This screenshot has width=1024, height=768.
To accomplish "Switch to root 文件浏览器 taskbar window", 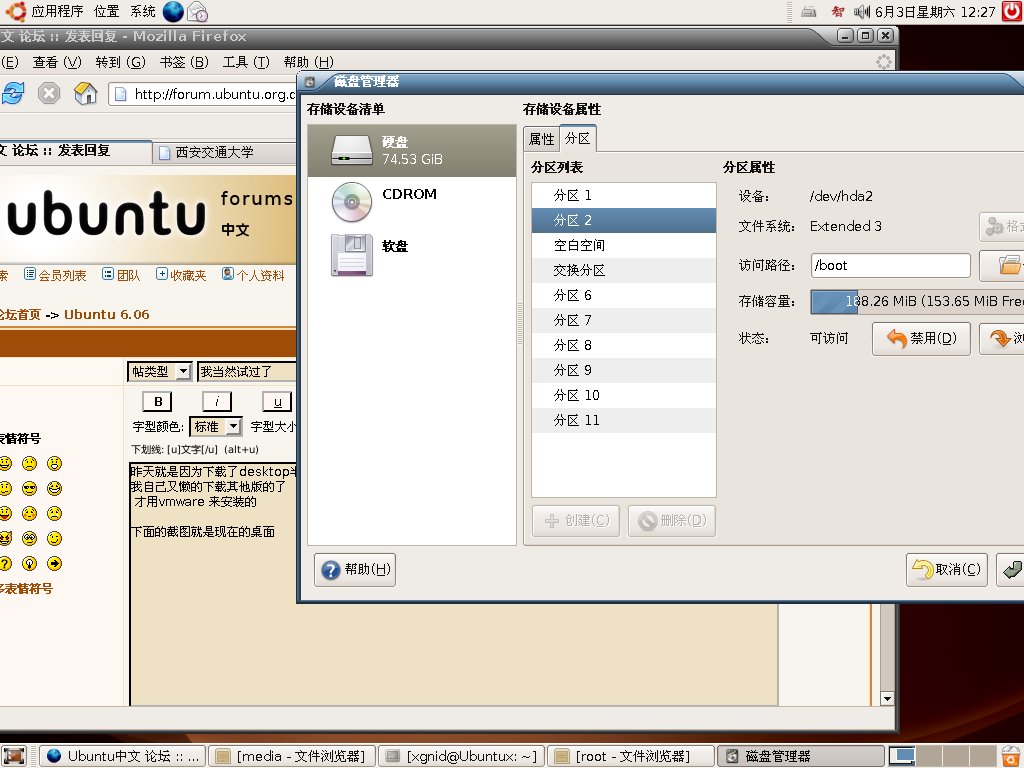I will 631,756.
